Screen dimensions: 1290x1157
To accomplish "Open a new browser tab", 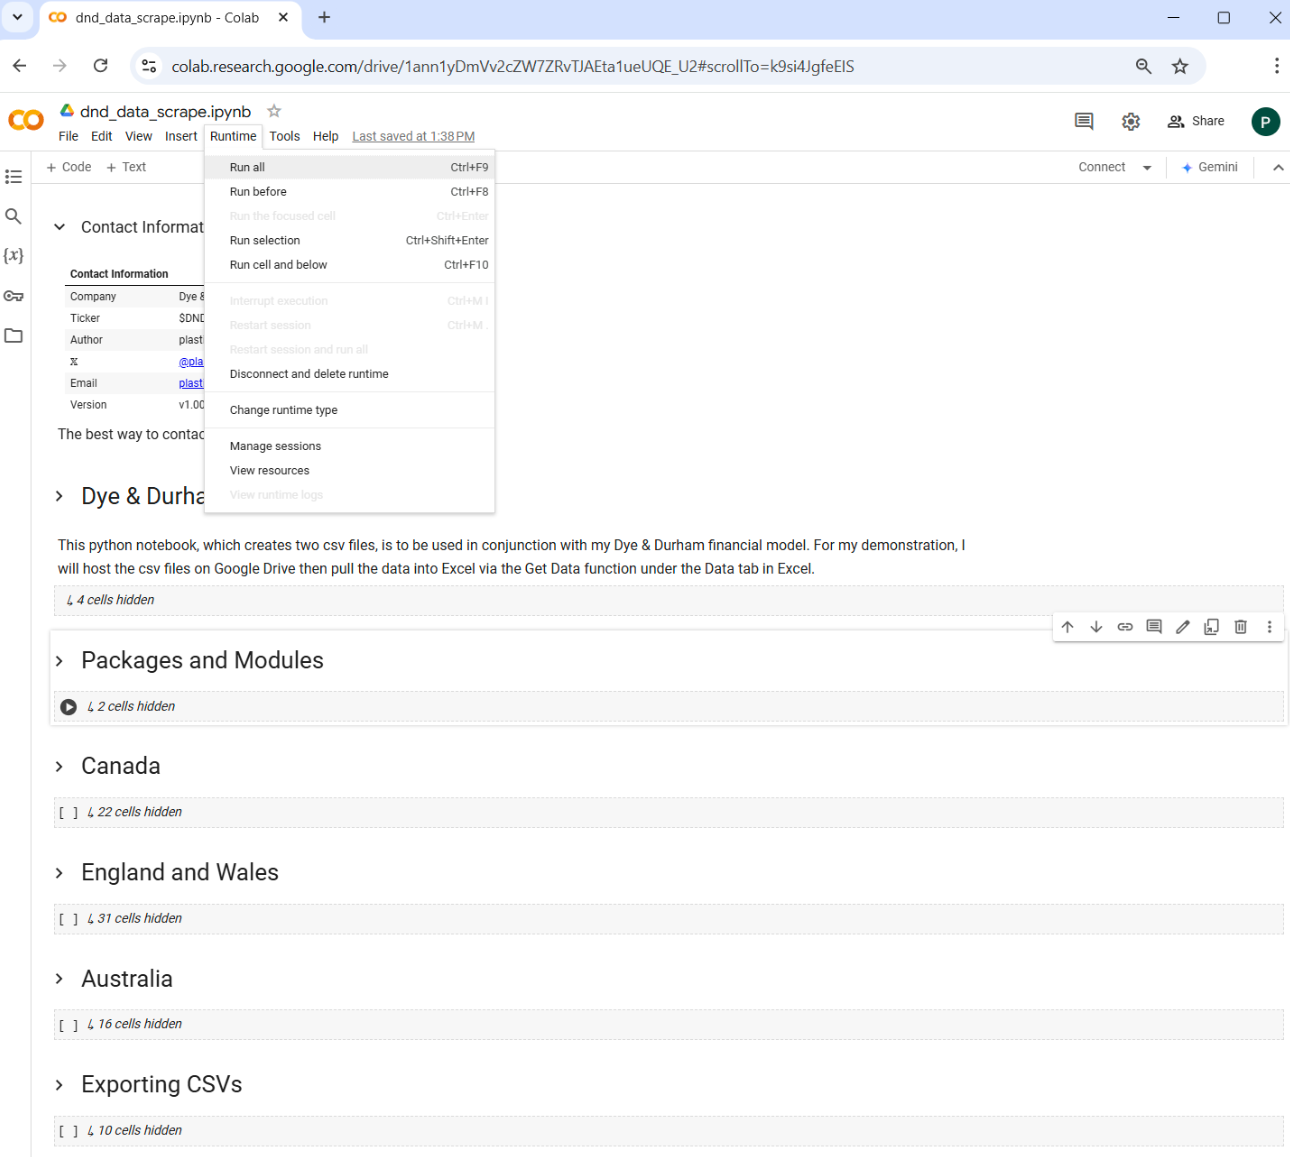I will 324,17.
